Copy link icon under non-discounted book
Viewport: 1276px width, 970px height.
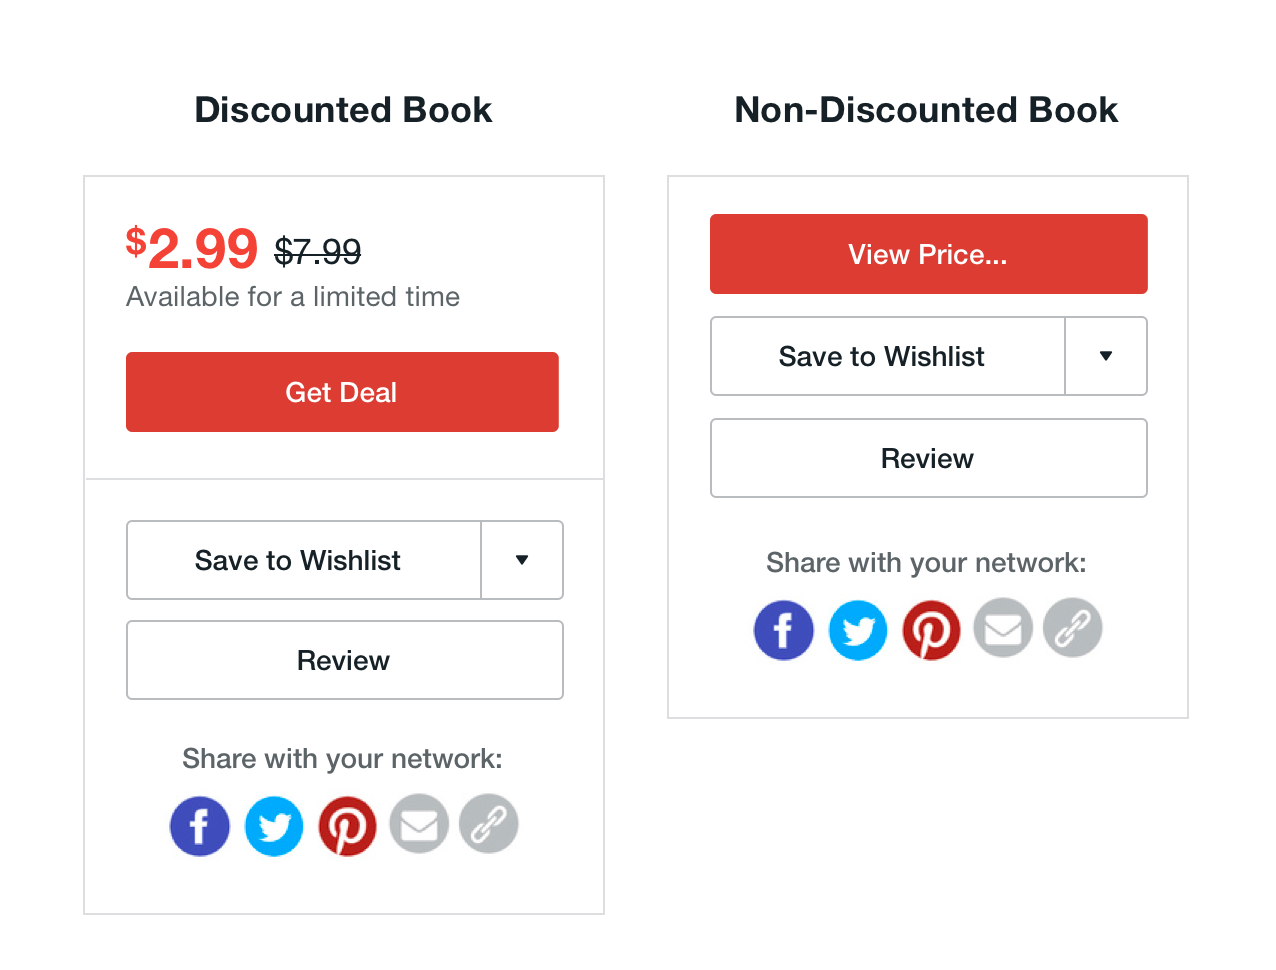(x=1073, y=628)
